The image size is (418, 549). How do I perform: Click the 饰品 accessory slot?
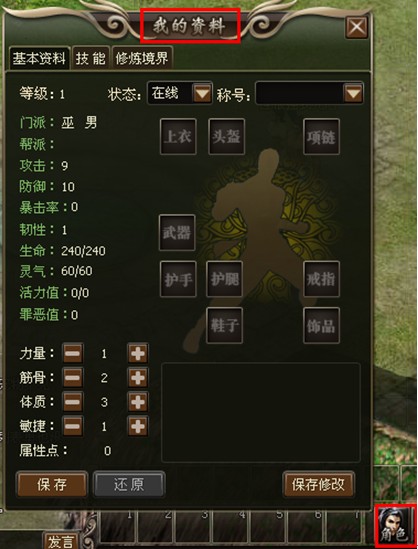[321, 326]
